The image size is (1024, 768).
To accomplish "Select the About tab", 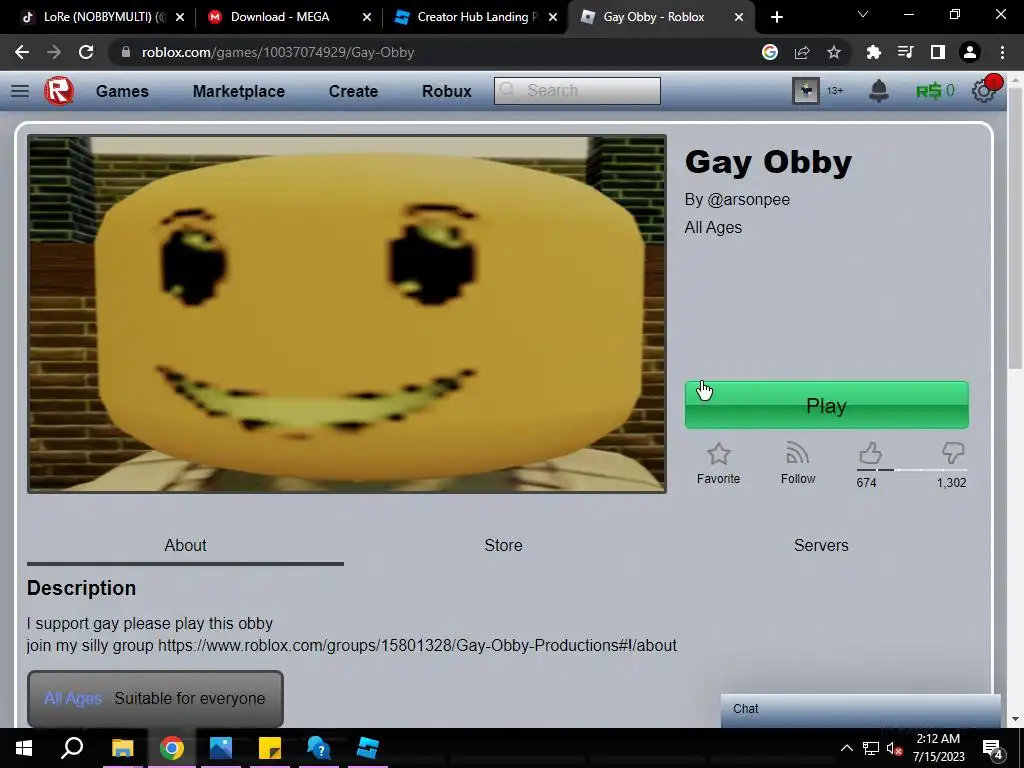I will coord(185,545).
